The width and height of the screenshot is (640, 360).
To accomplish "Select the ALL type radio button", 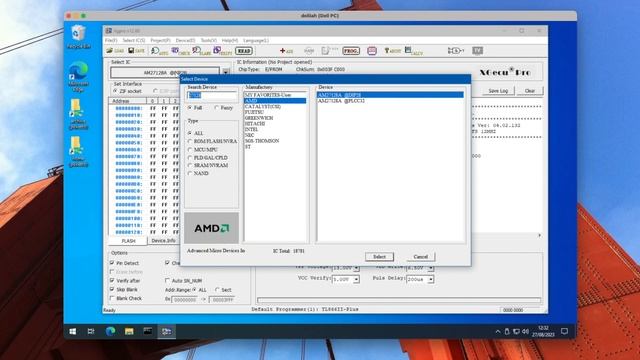I will [190, 133].
